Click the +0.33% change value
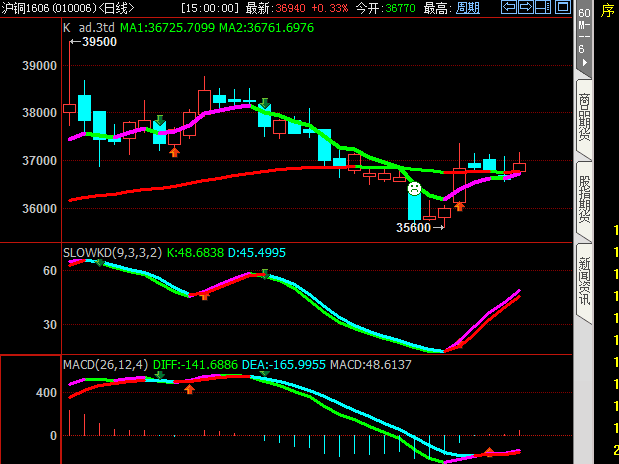 pyautogui.click(x=330, y=8)
